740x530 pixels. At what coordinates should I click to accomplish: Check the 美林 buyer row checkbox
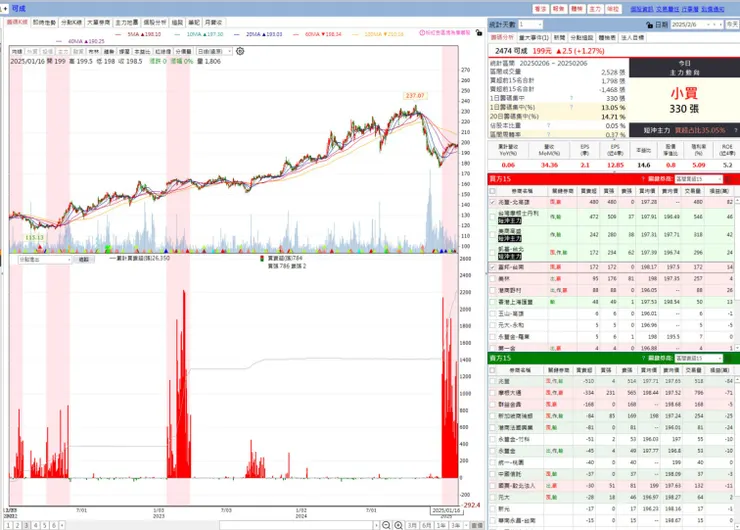(493, 279)
